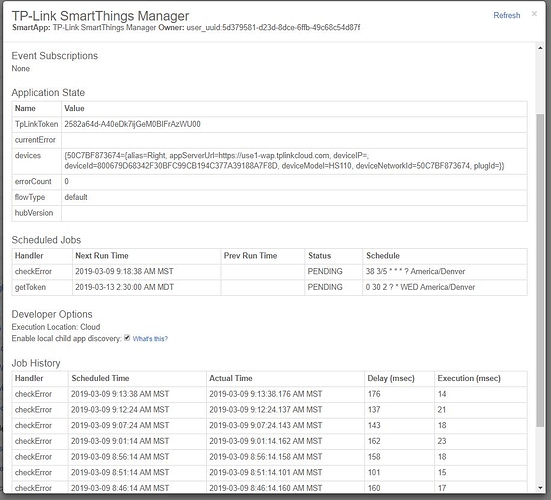The image size is (551, 500).
Task: Click the errorCount name cell
Action: (37, 182)
